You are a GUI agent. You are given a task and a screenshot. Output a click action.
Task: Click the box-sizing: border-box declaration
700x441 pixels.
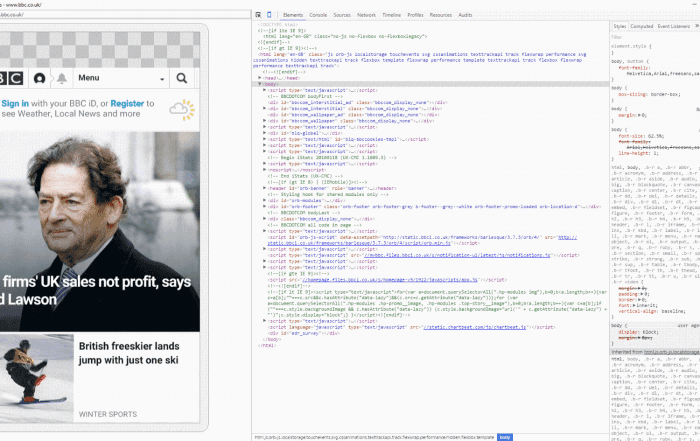[649, 94]
